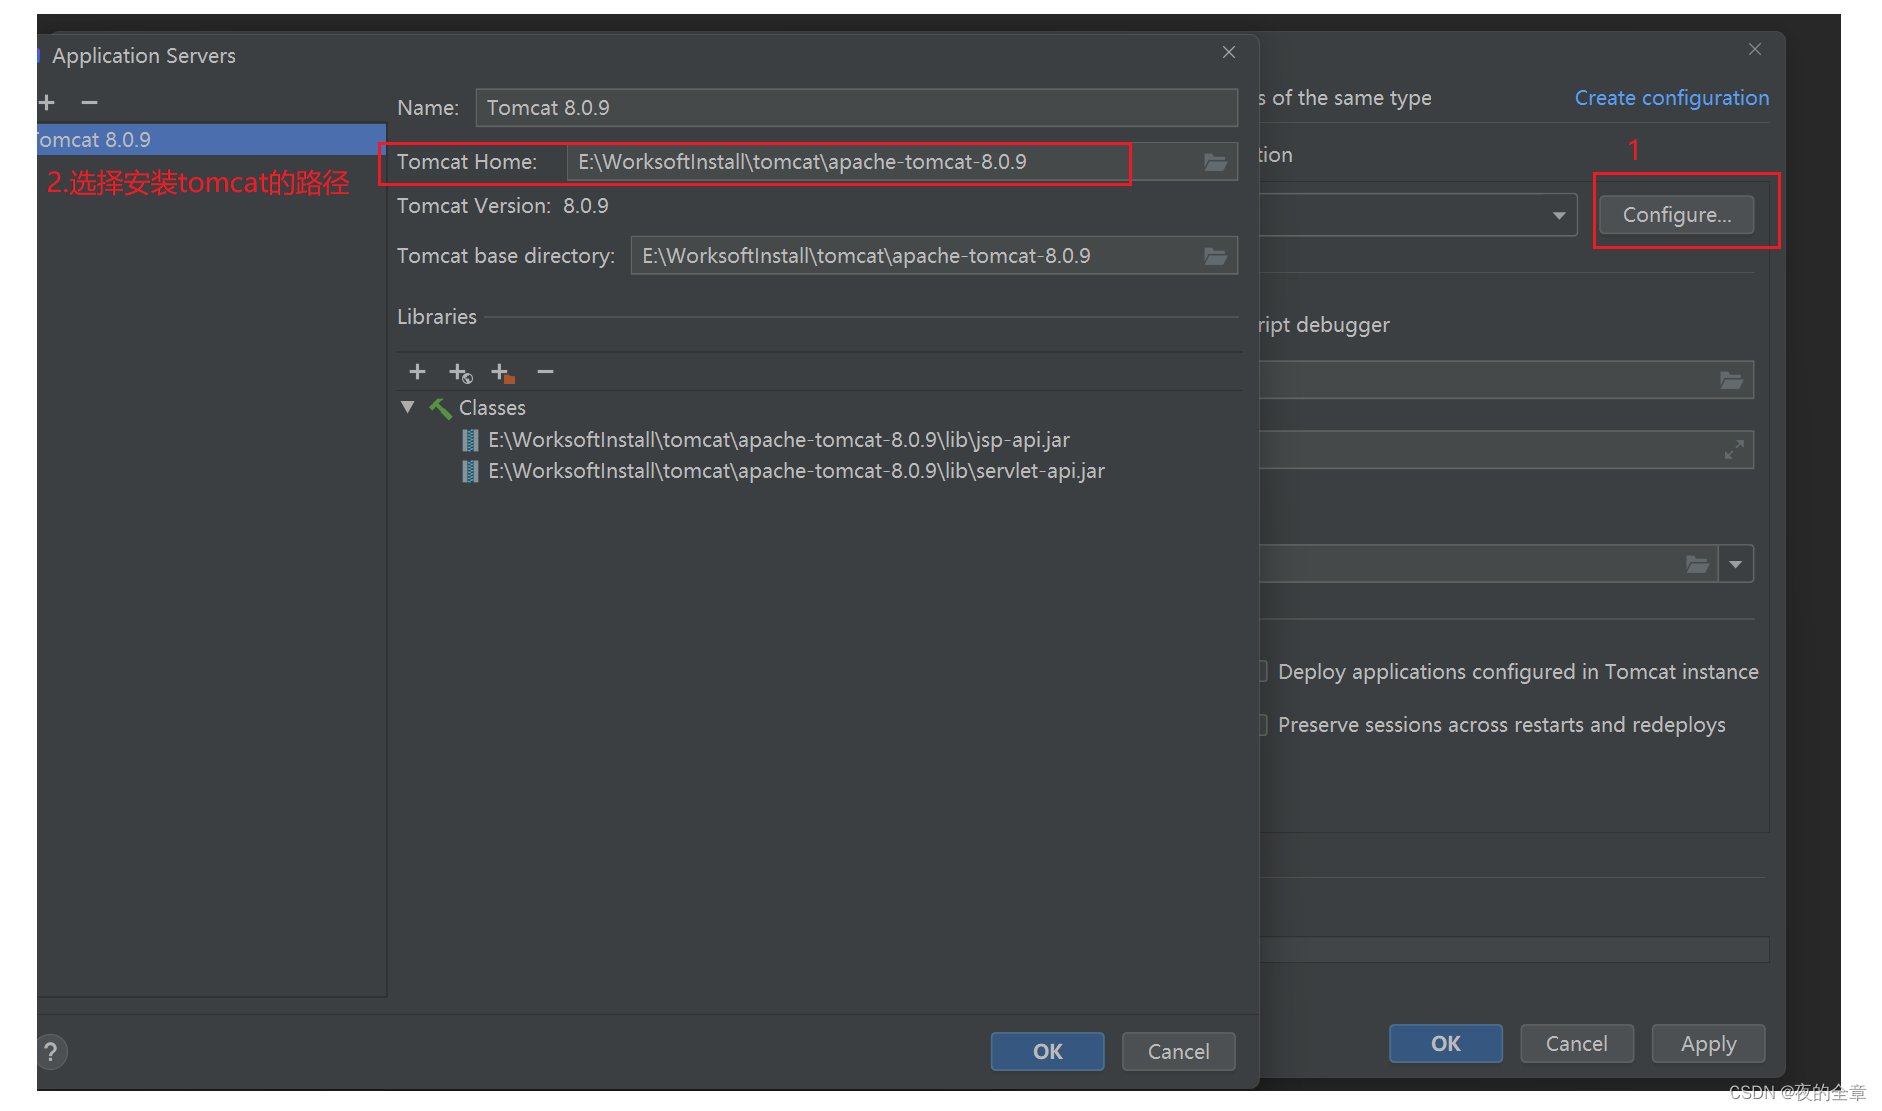This screenshot has height=1111, width=1882.
Task: Add library with the plus icon
Action: tap(417, 372)
